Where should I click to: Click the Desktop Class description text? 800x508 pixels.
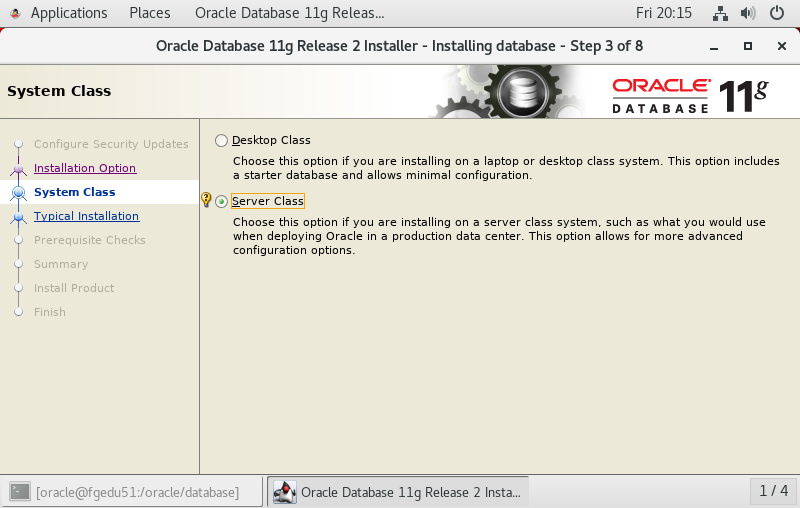pos(506,168)
